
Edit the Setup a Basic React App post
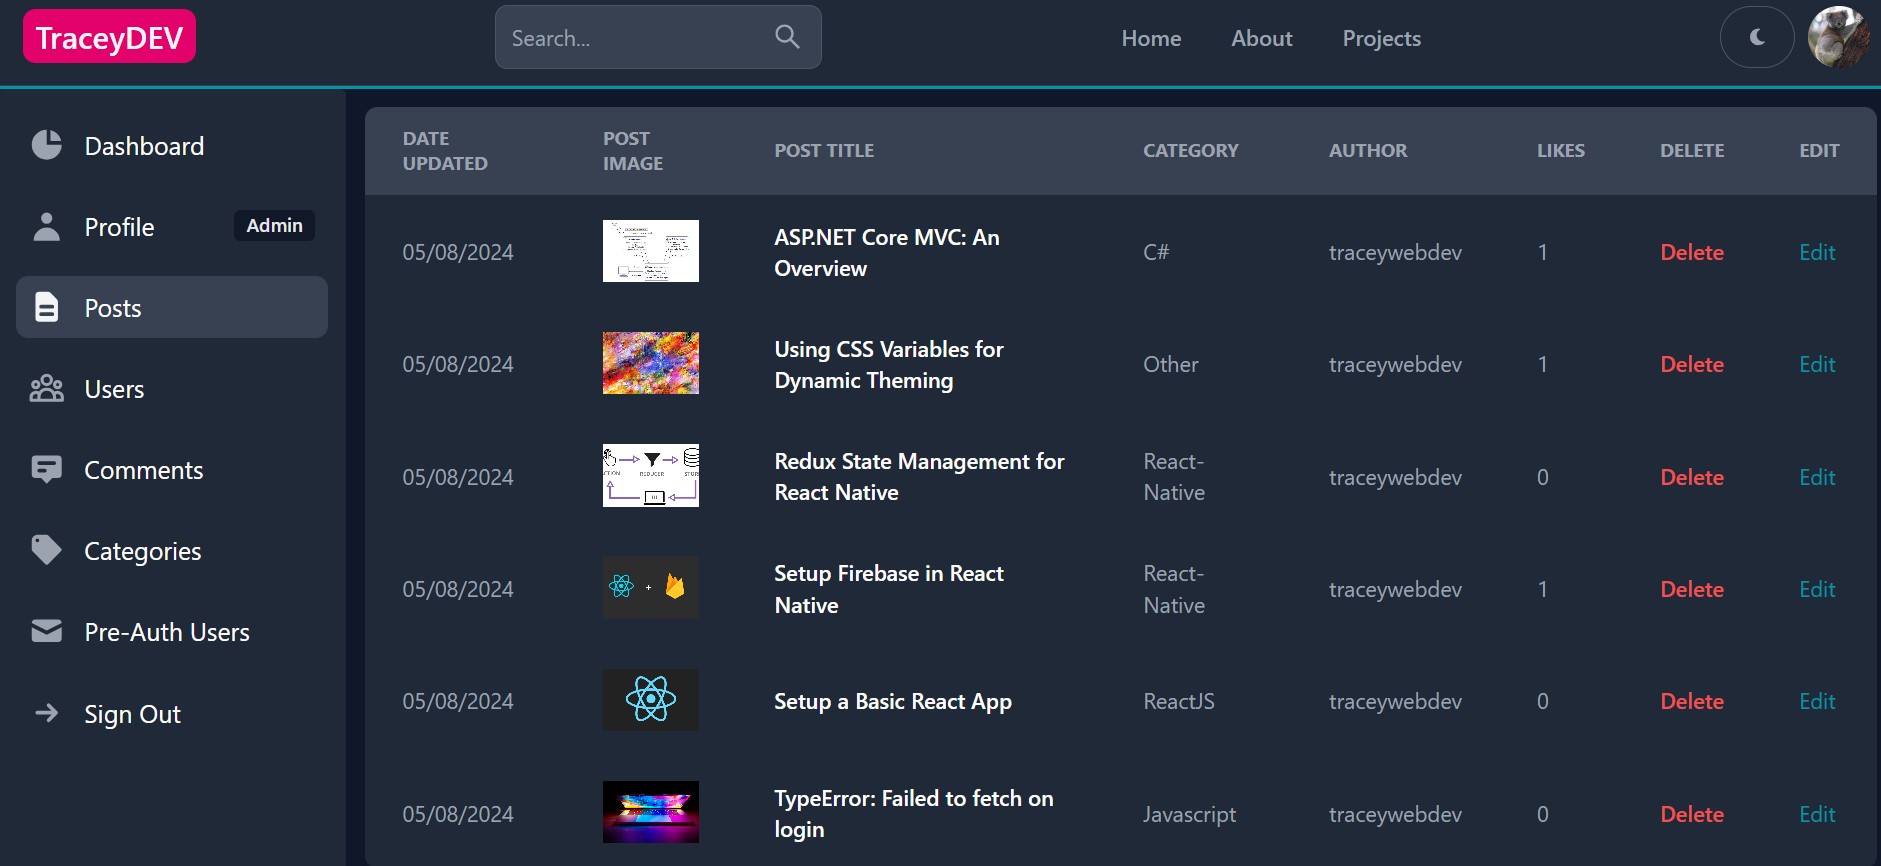pyautogui.click(x=1816, y=701)
